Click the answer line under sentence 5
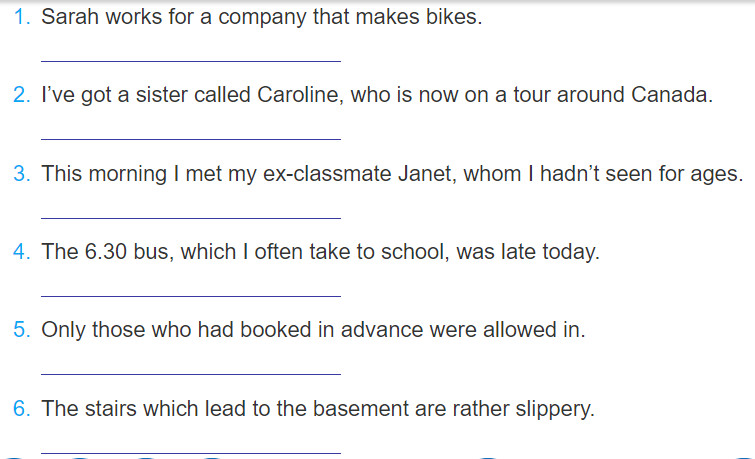 tap(191, 374)
